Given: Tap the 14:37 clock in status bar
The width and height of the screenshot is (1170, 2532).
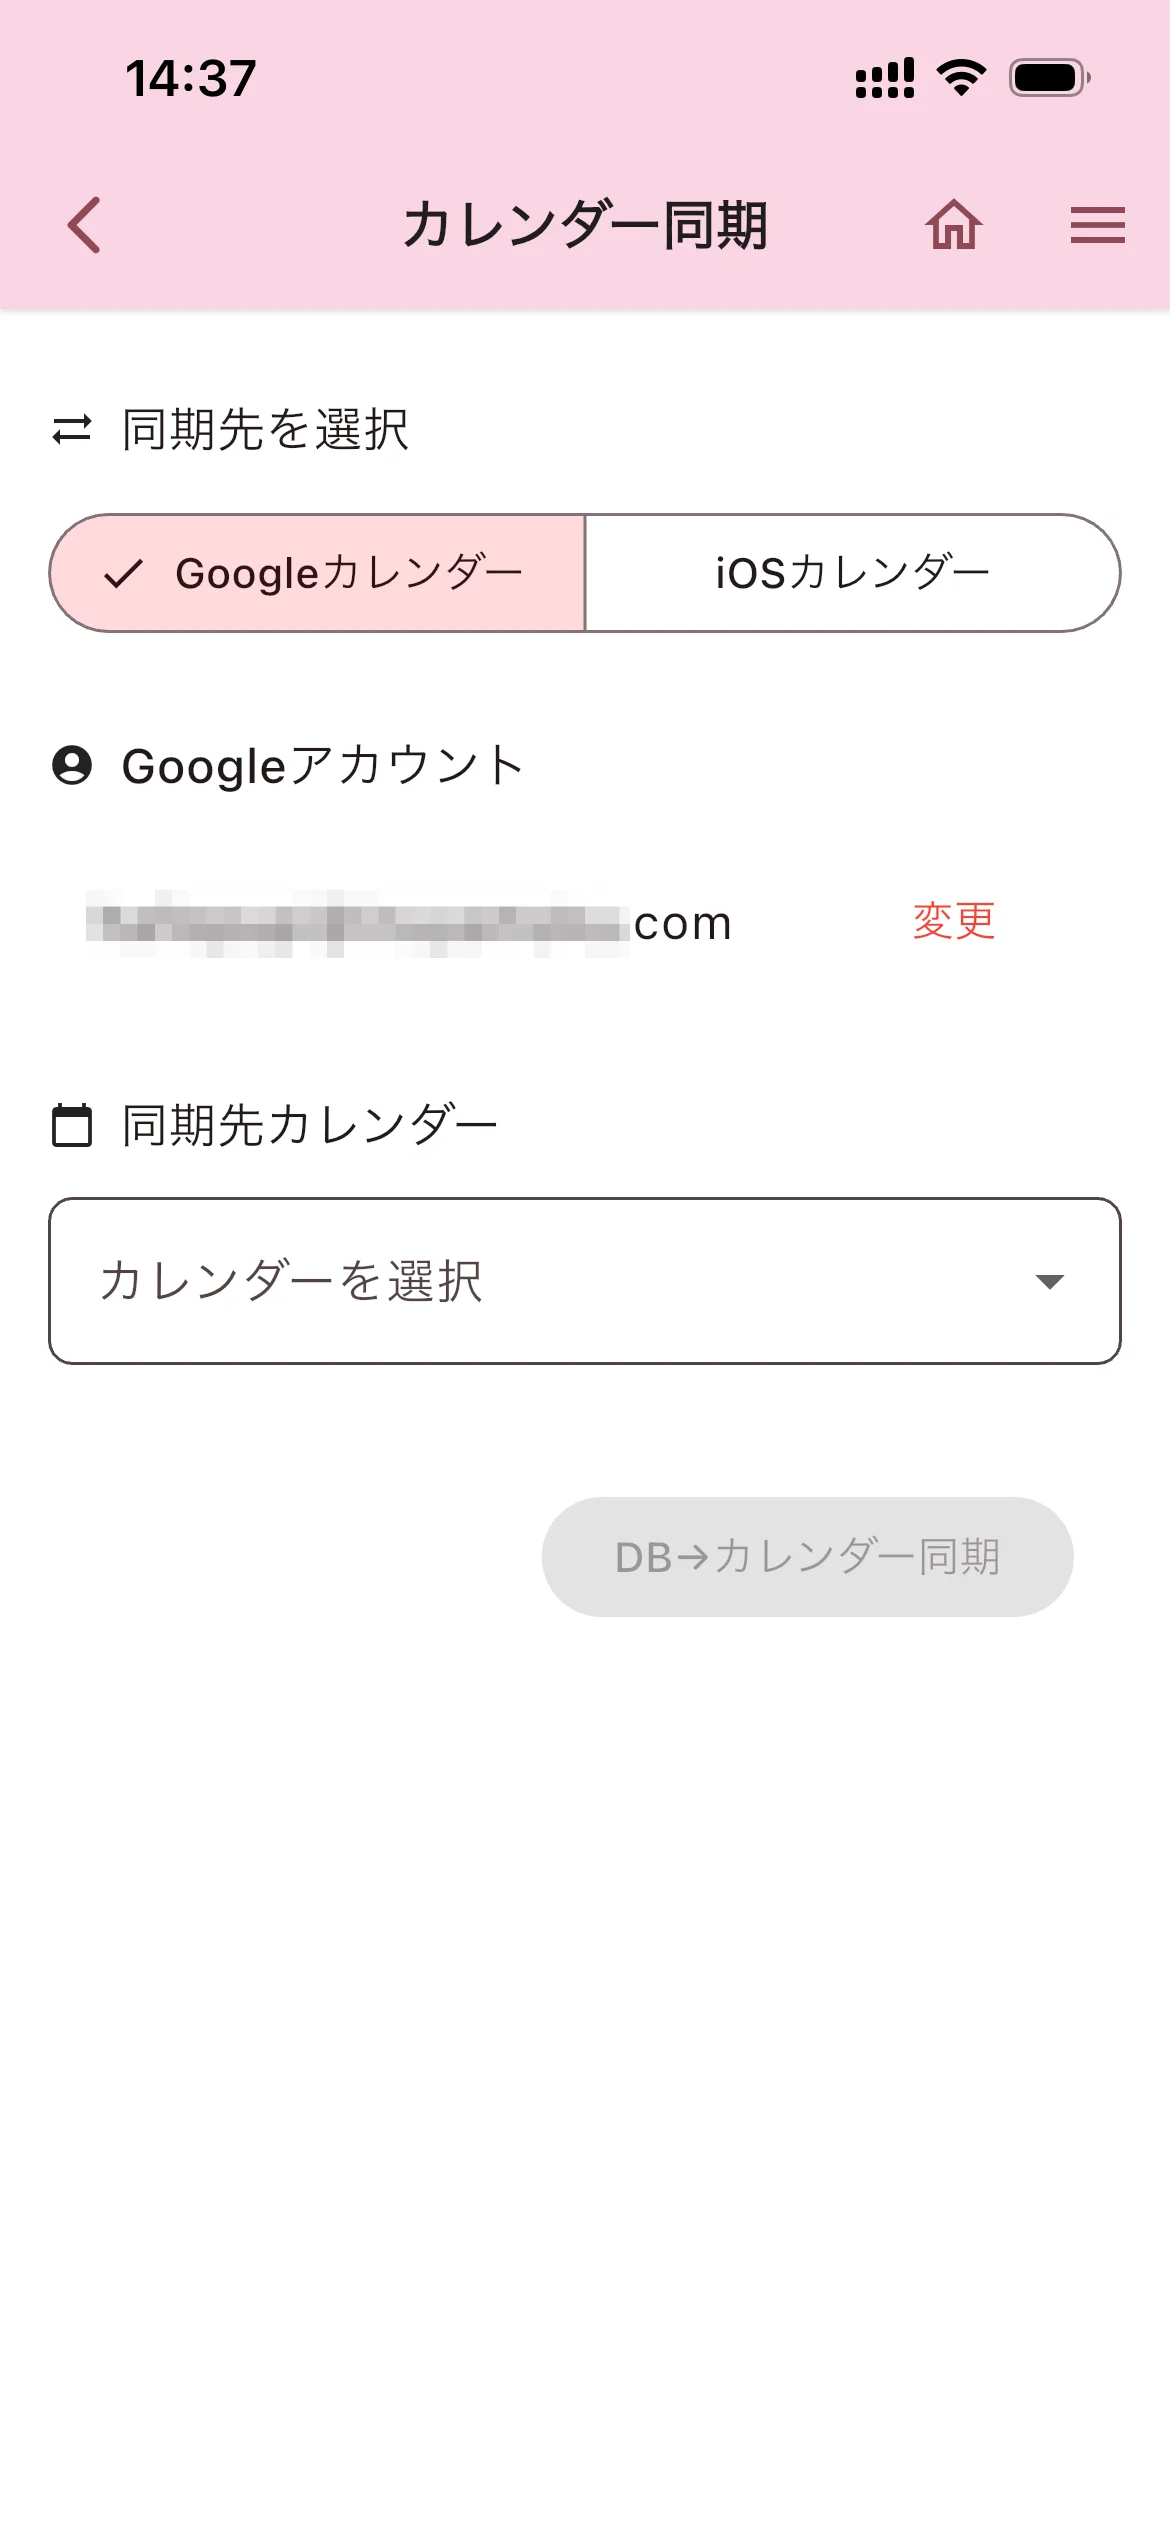Looking at the screenshot, I should click(x=191, y=78).
